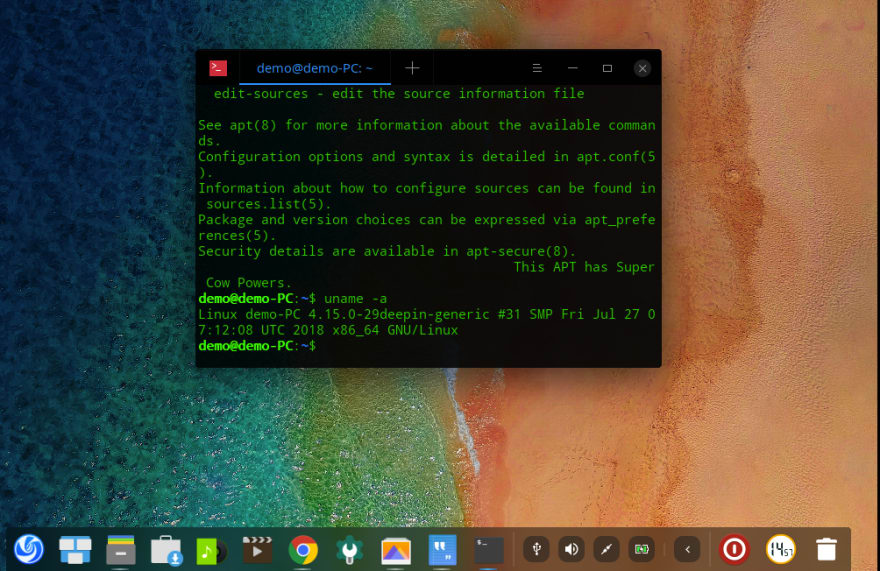Open the shutdown power button

[734, 549]
